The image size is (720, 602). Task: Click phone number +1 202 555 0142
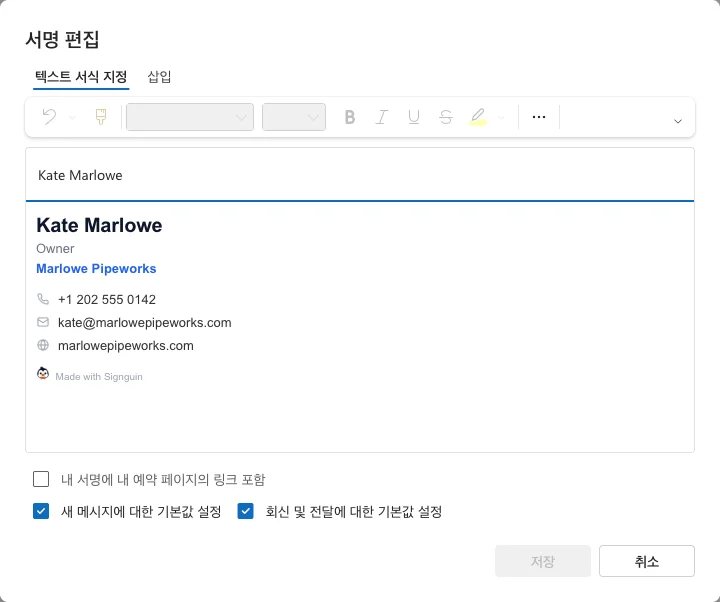coord(107,299)
